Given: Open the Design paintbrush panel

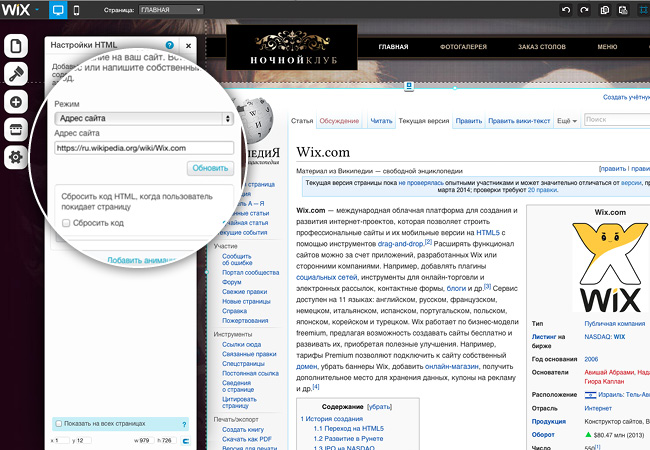Looking at the screenshot, I should coord(16,74).
